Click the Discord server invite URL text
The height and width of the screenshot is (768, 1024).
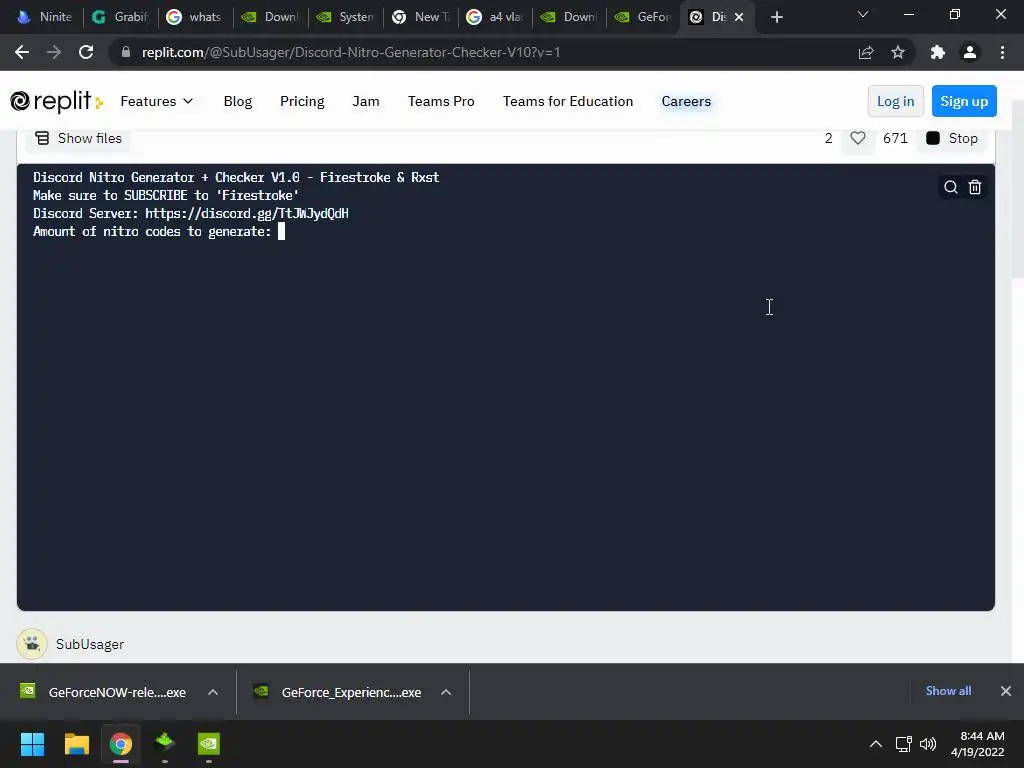(247, 214)
